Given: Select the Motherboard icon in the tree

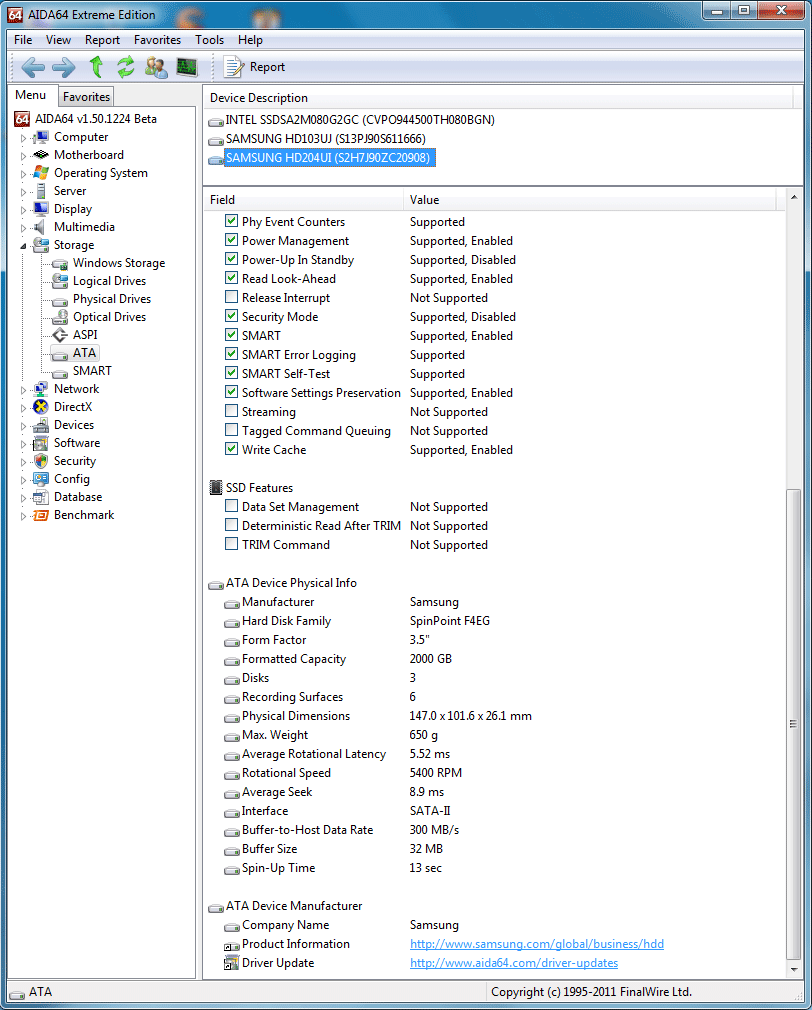Looking at the screenshot, I should (x=41, y=155).
